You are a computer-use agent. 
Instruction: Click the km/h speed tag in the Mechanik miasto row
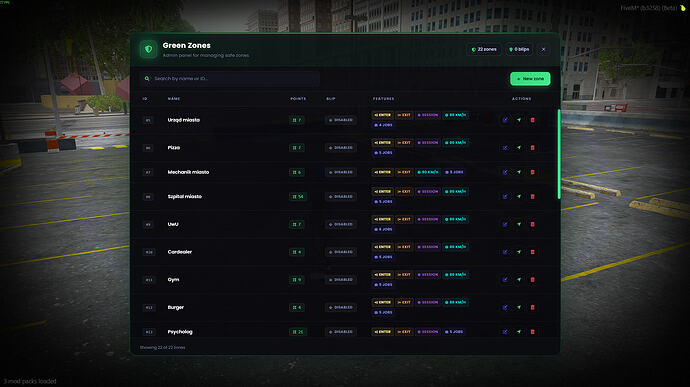point(428,172)
